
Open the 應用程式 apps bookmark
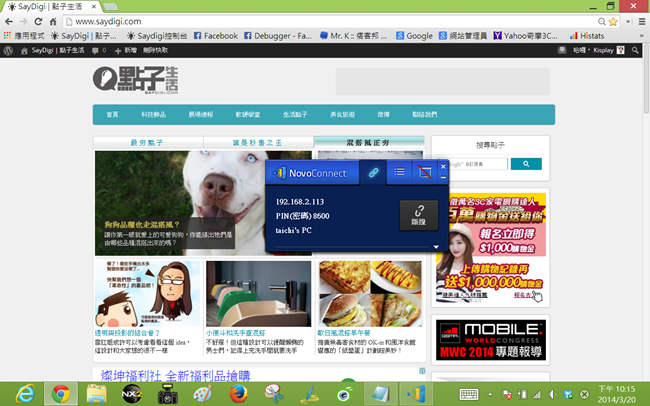24,36
